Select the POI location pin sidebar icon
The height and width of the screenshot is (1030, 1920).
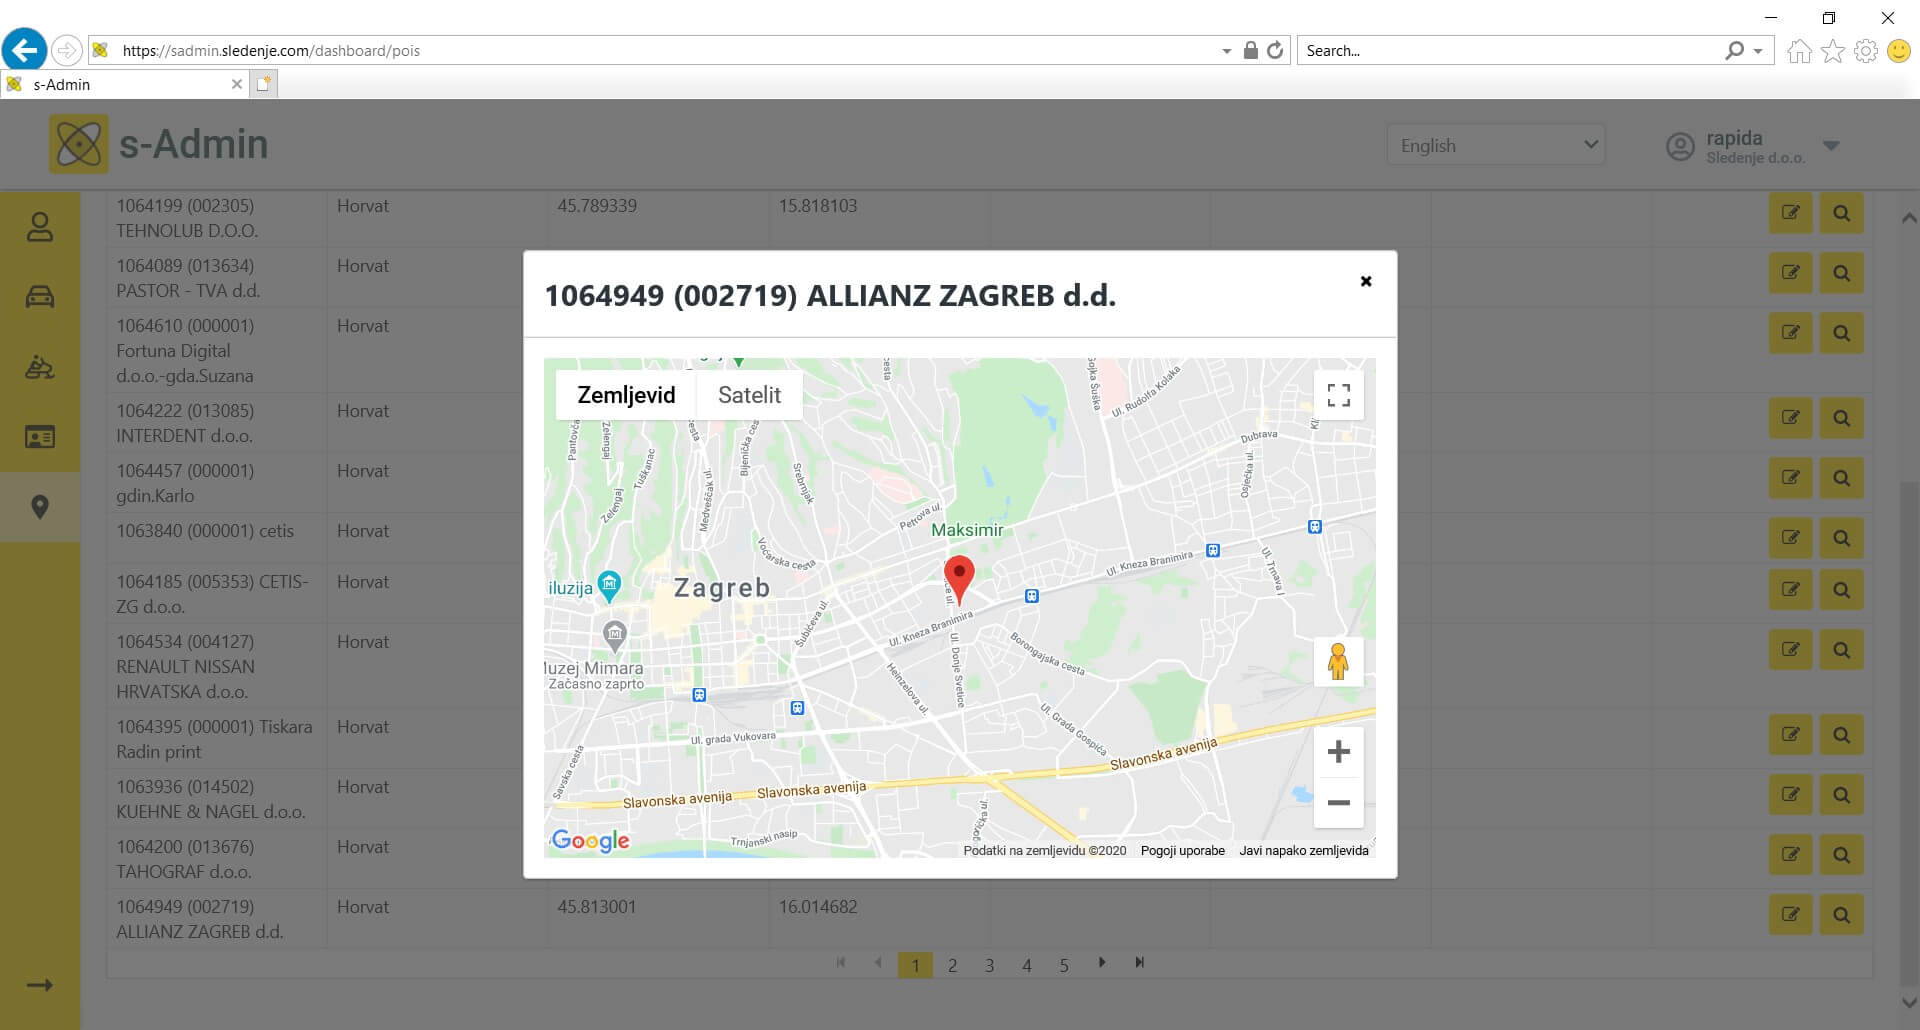pos(40,507)
